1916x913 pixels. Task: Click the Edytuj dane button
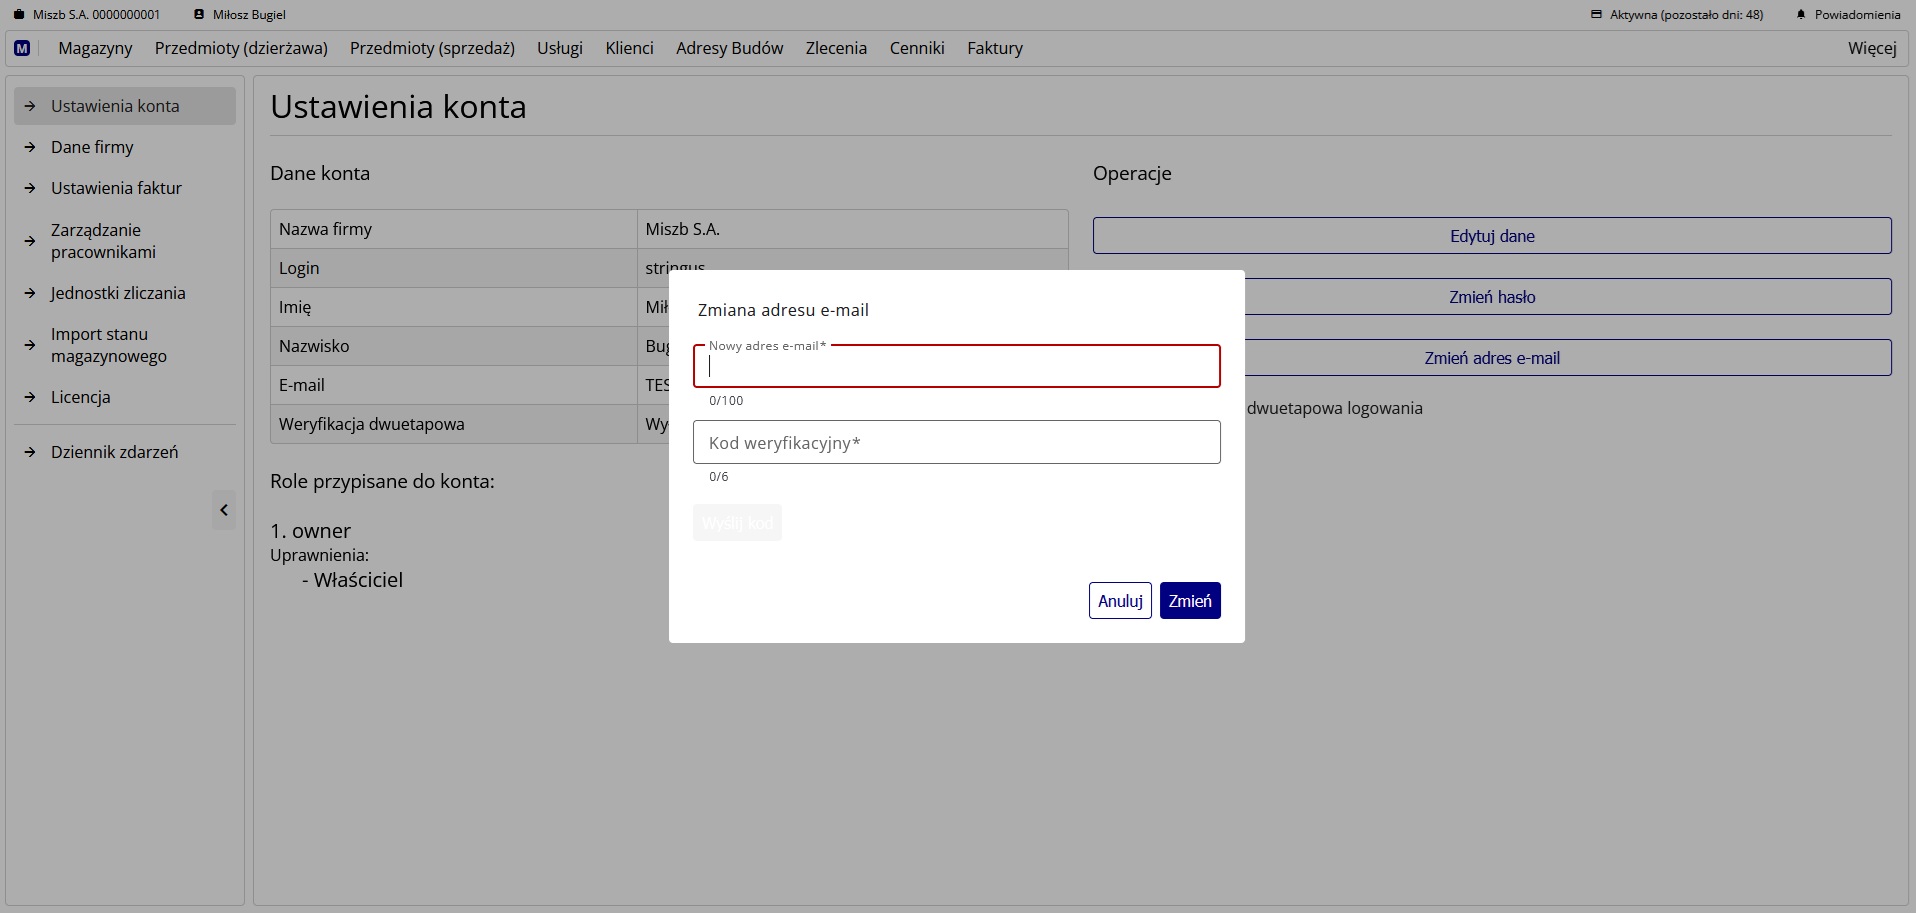[x=1492, y=236]
